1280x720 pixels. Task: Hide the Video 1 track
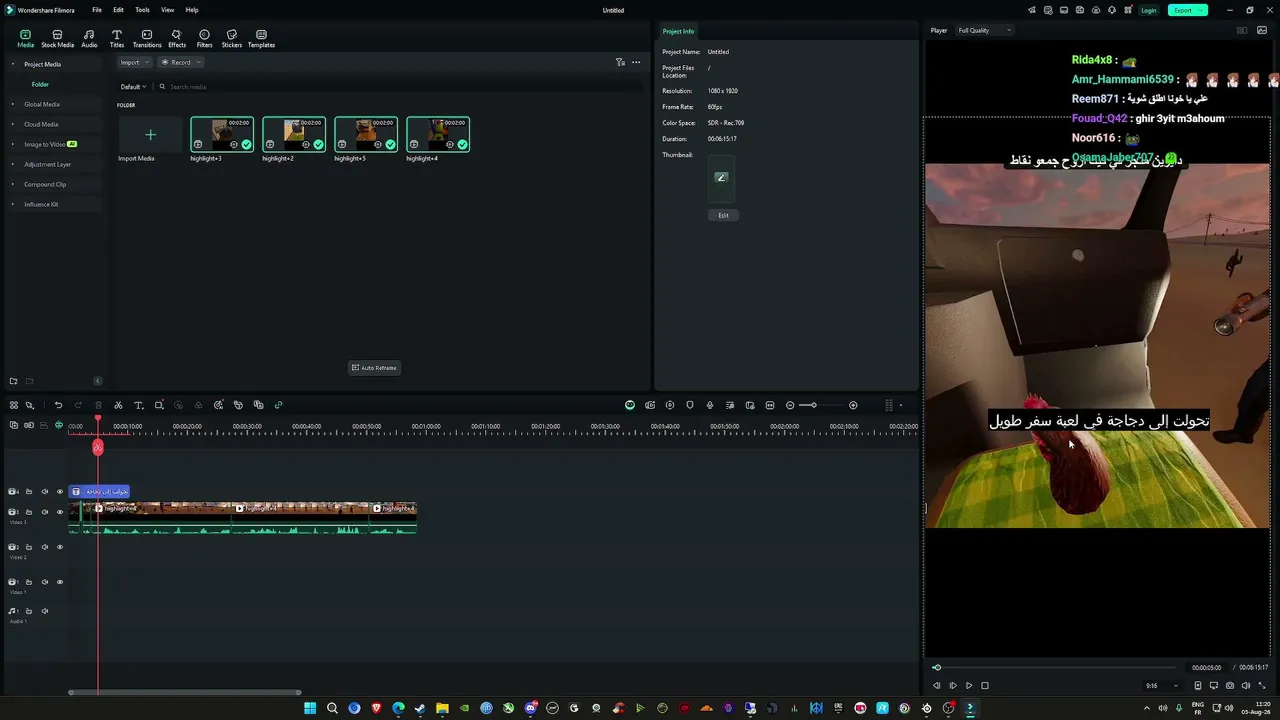click(60, 582)
